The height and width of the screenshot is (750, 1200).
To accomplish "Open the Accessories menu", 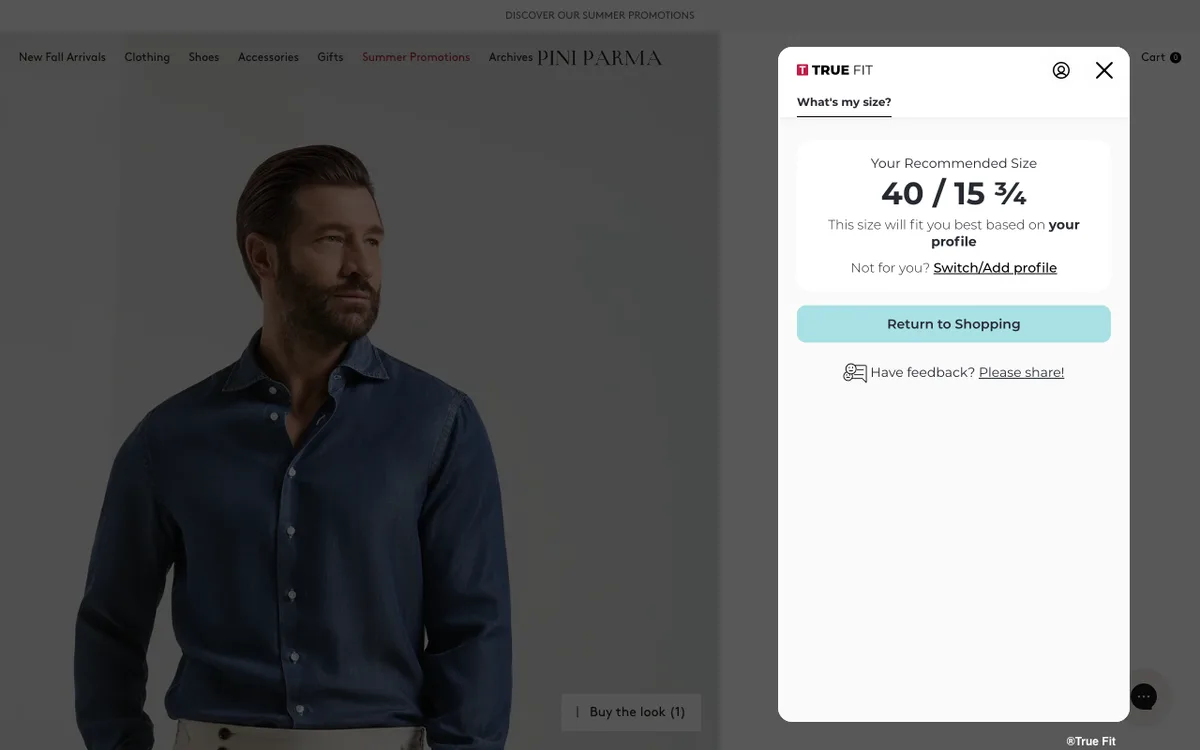I will (268, 57).
